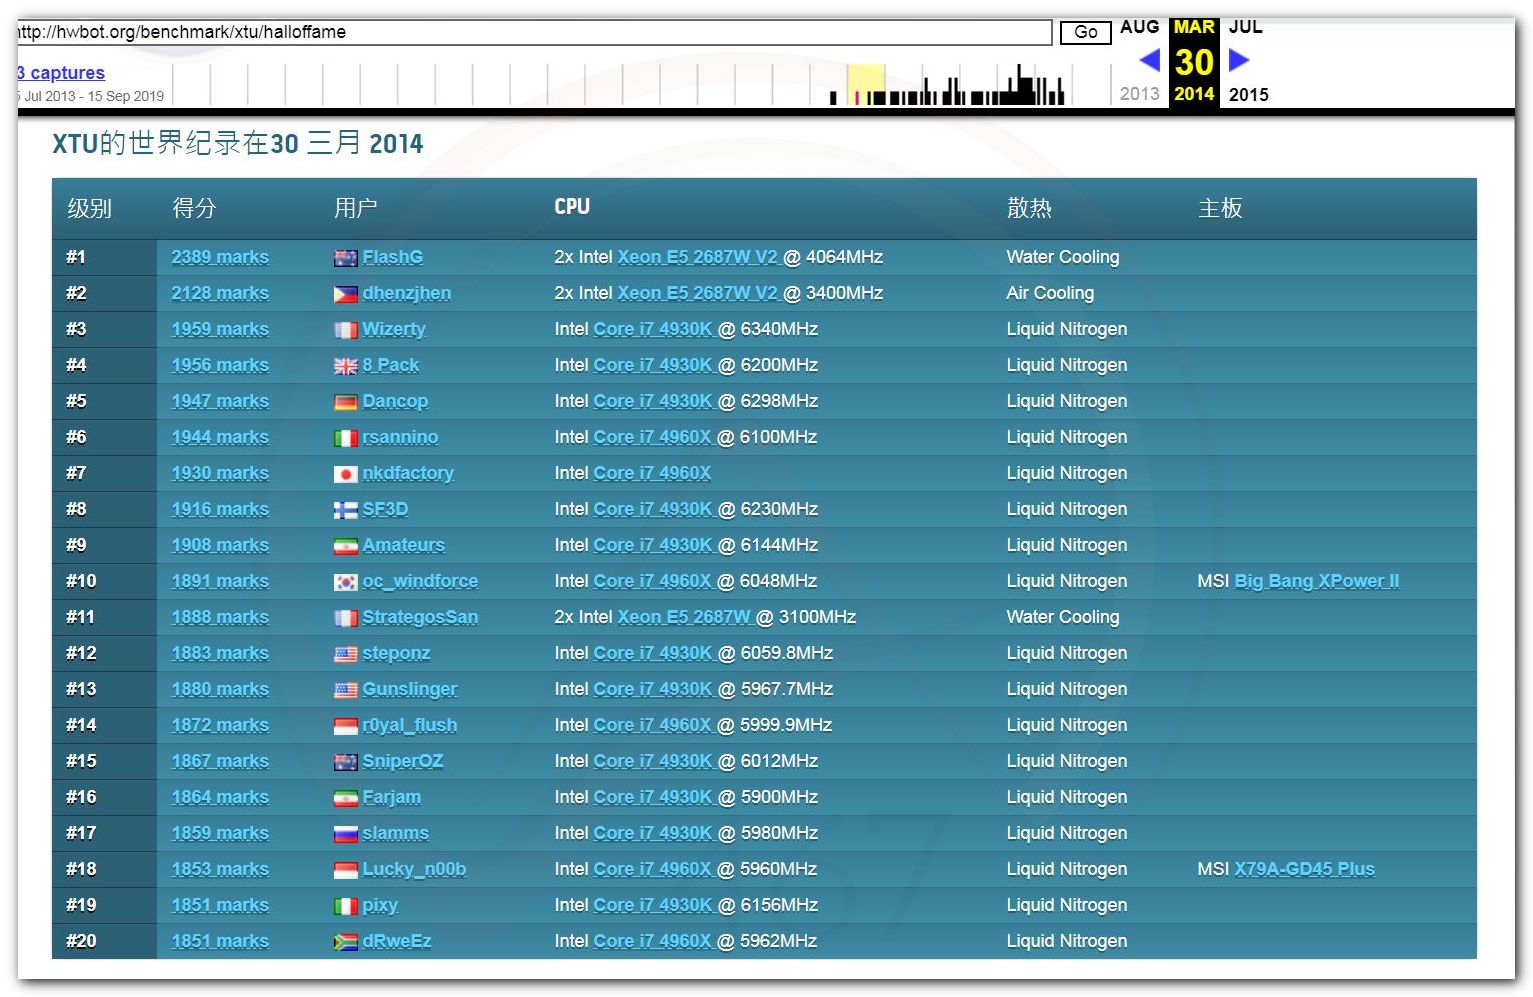Screen dimensions: 1533x997
Task: Click the Australian flag beside SniperOZ
Action: pos(345,762)
